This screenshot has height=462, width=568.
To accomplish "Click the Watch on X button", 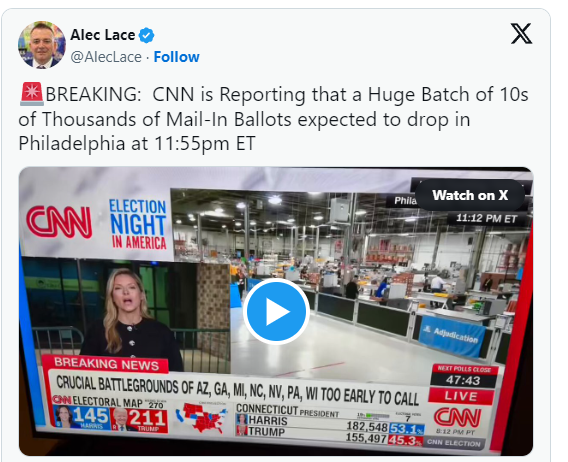I will [x=470, y=195].
